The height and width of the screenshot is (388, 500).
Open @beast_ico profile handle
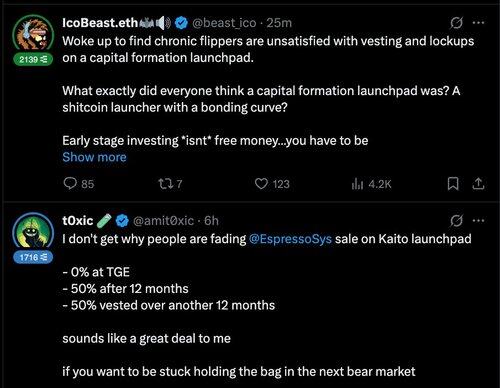click(x=224, y=23)
